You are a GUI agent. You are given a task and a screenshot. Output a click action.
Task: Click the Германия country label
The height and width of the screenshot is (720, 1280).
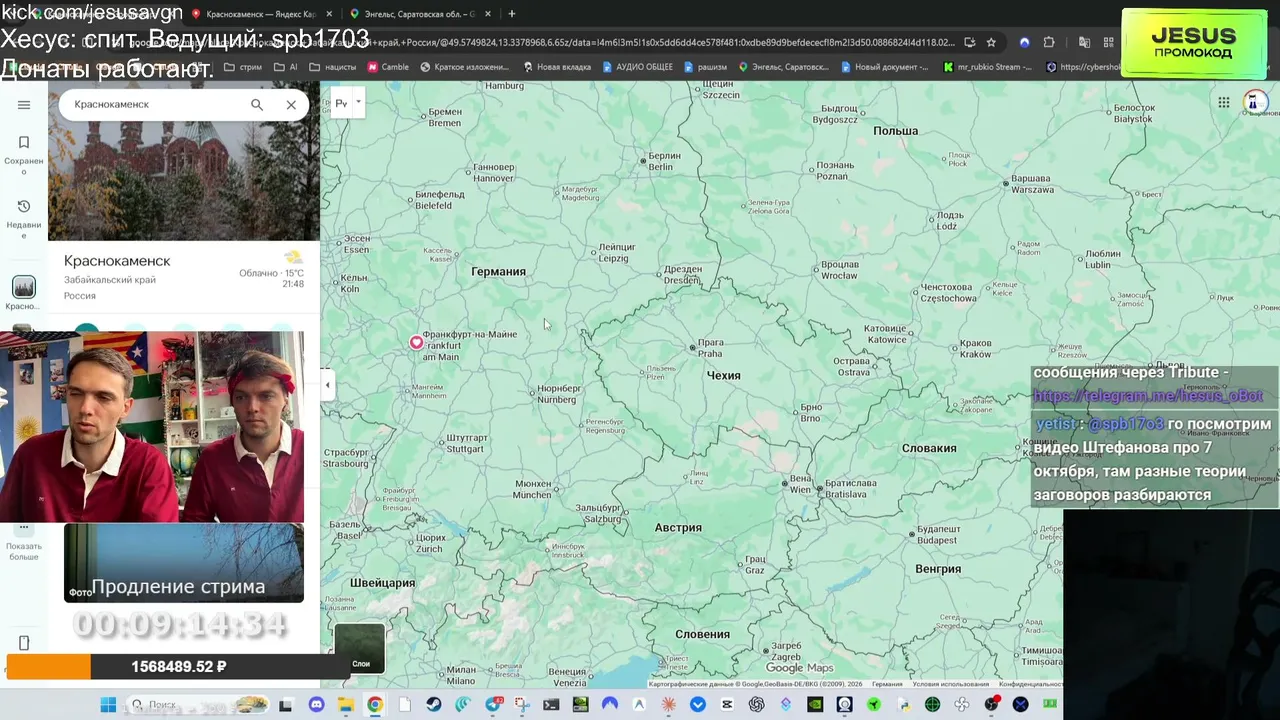[498, 272]
